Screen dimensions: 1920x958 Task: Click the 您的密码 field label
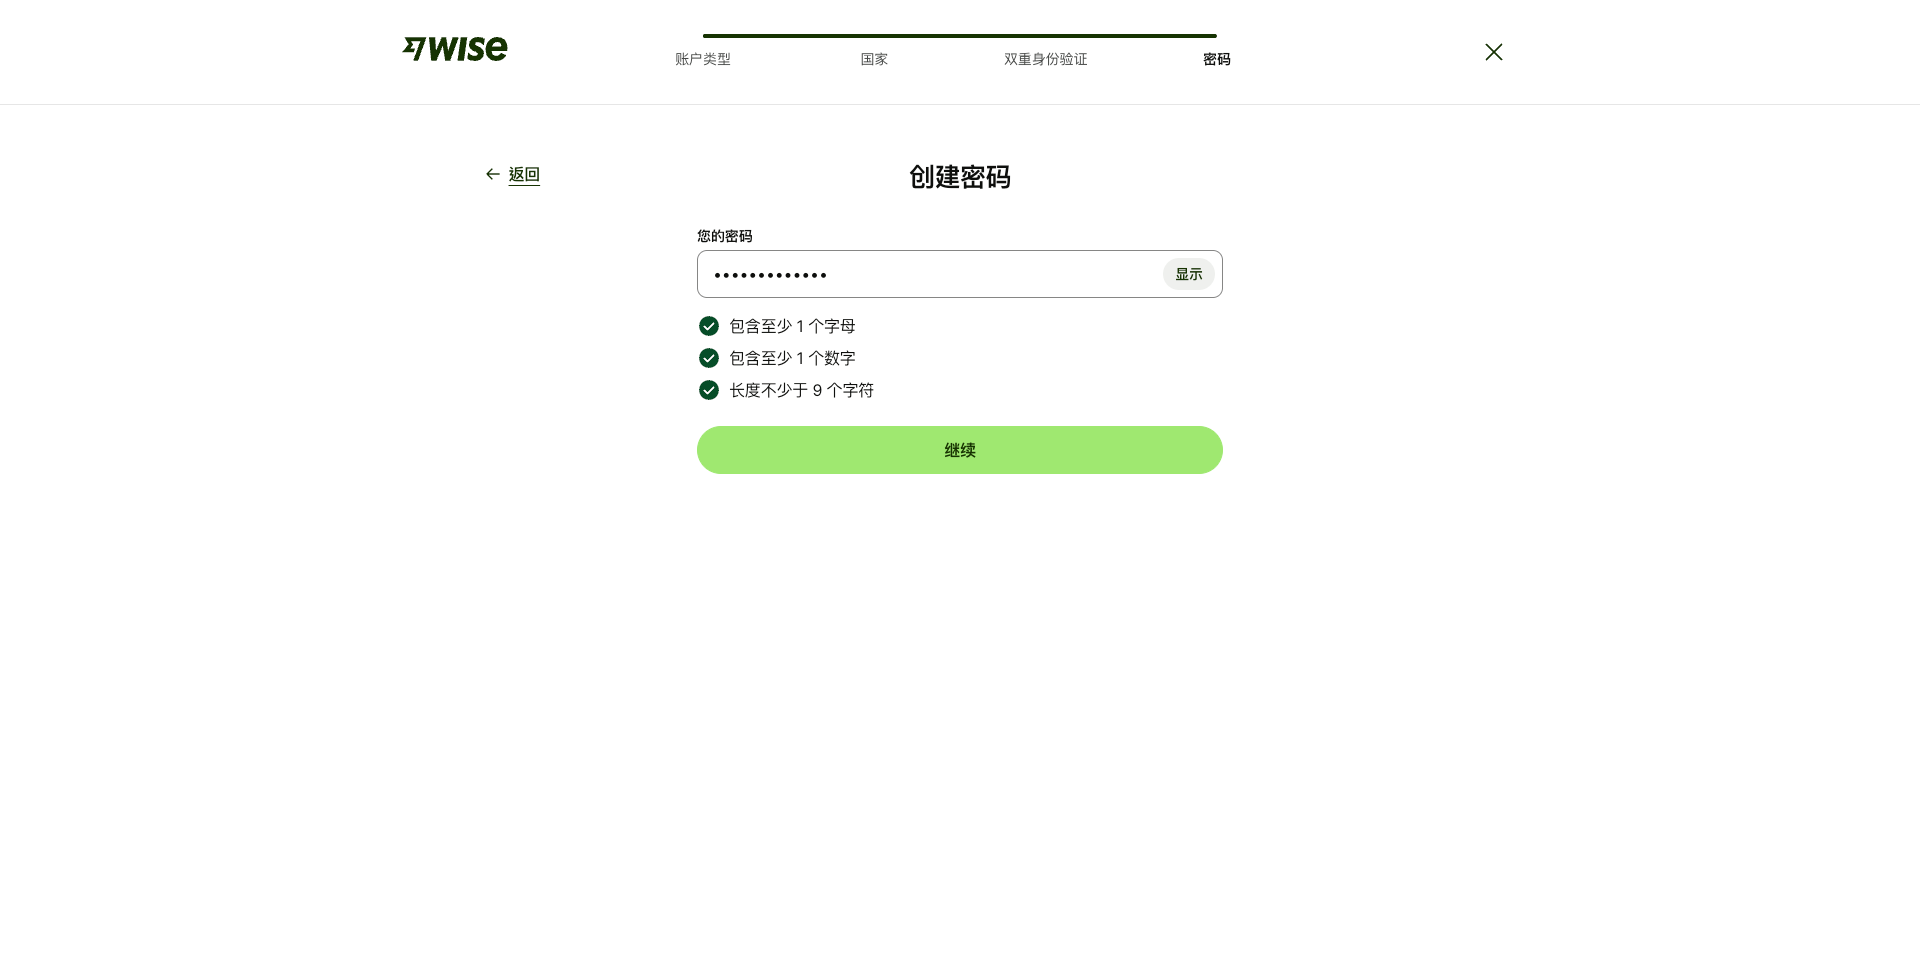tap(725, 235)
